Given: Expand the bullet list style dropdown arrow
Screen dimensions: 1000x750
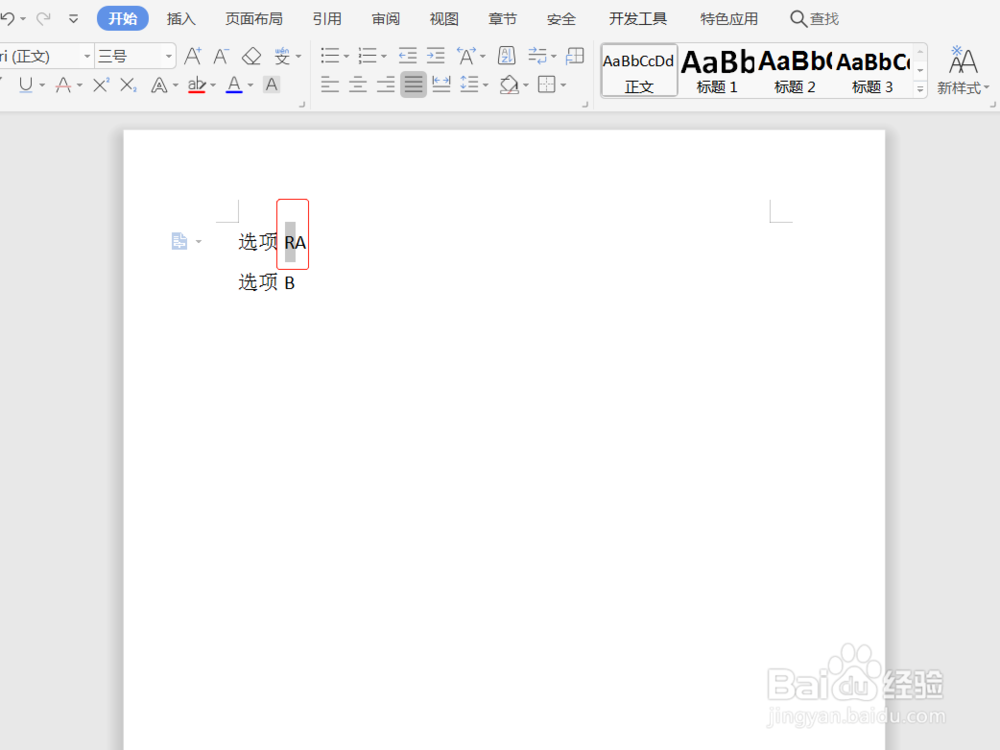Looking at the screenshot, I should (346, 56).
